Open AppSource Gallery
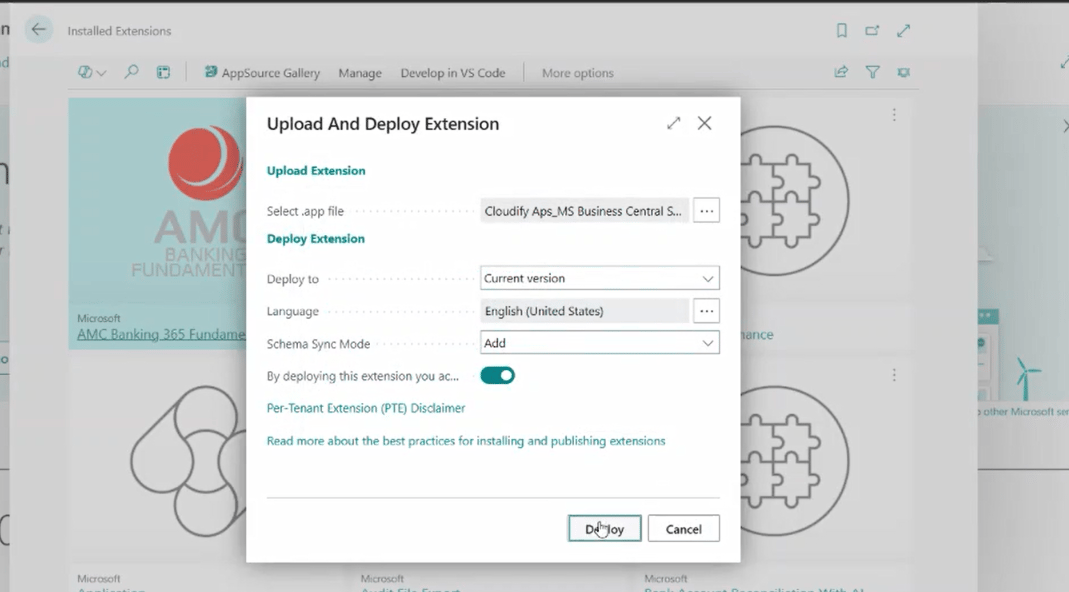This screenshot has height=592, width=1069. coord(262,72)
